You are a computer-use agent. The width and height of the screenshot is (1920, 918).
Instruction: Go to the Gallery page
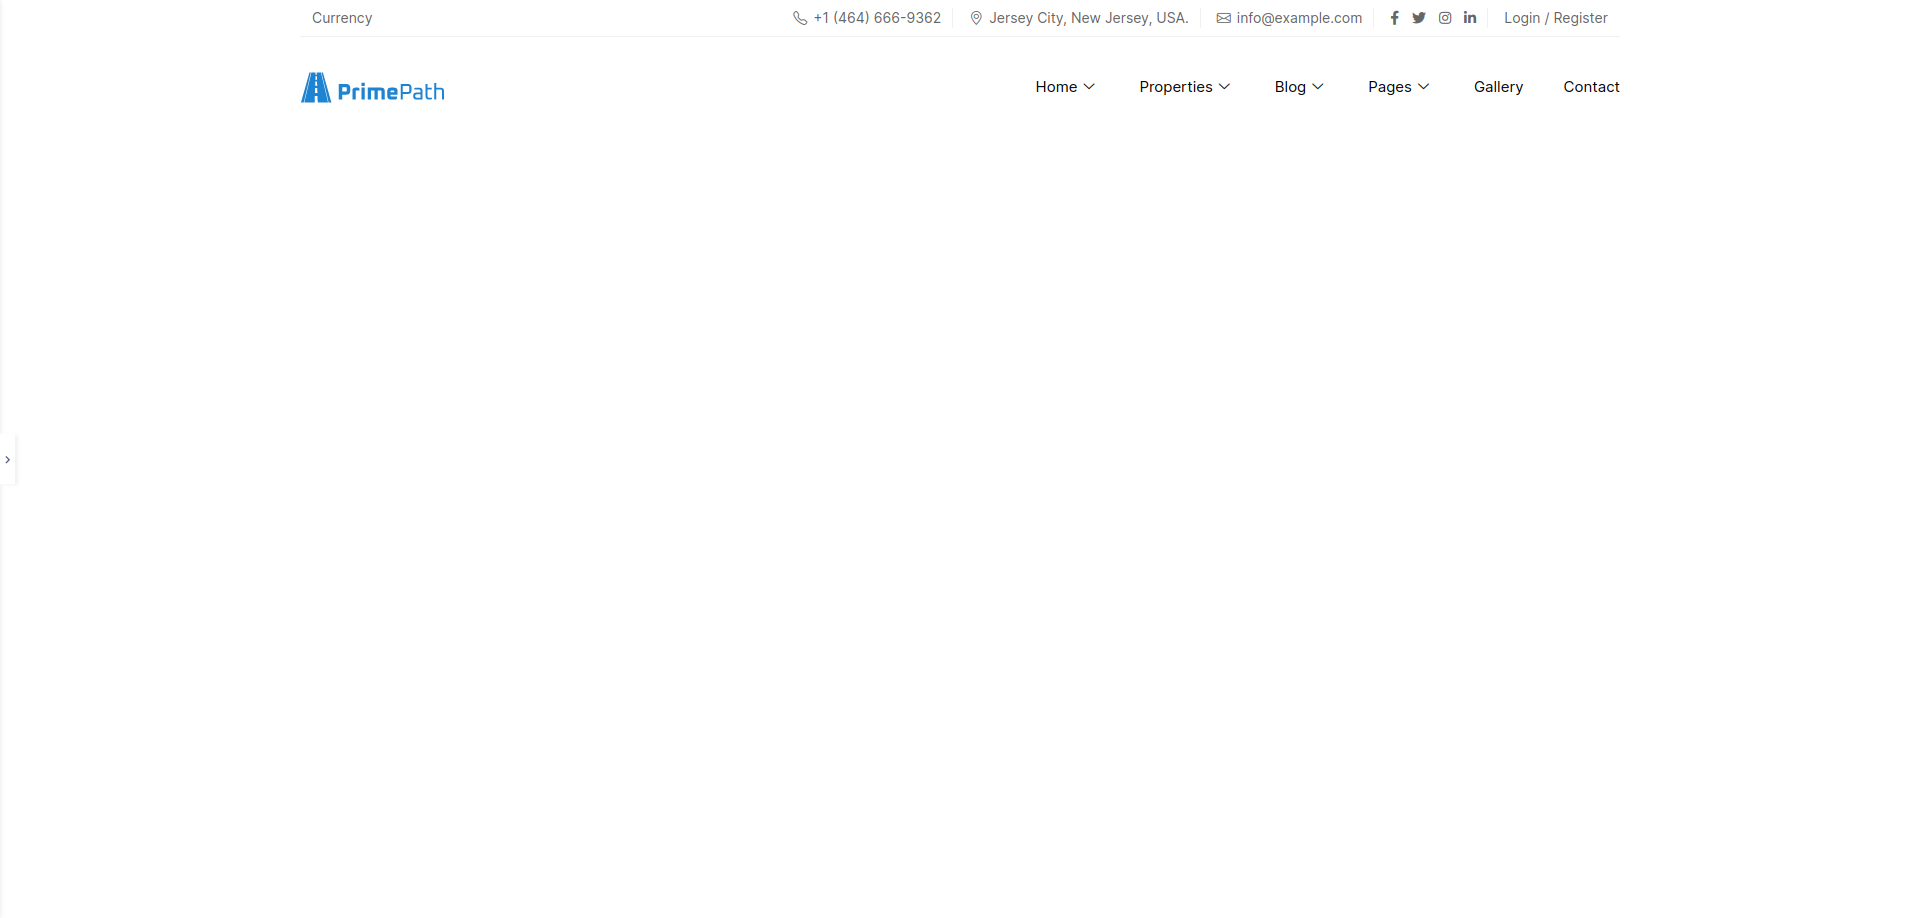tap(1498, 87)
